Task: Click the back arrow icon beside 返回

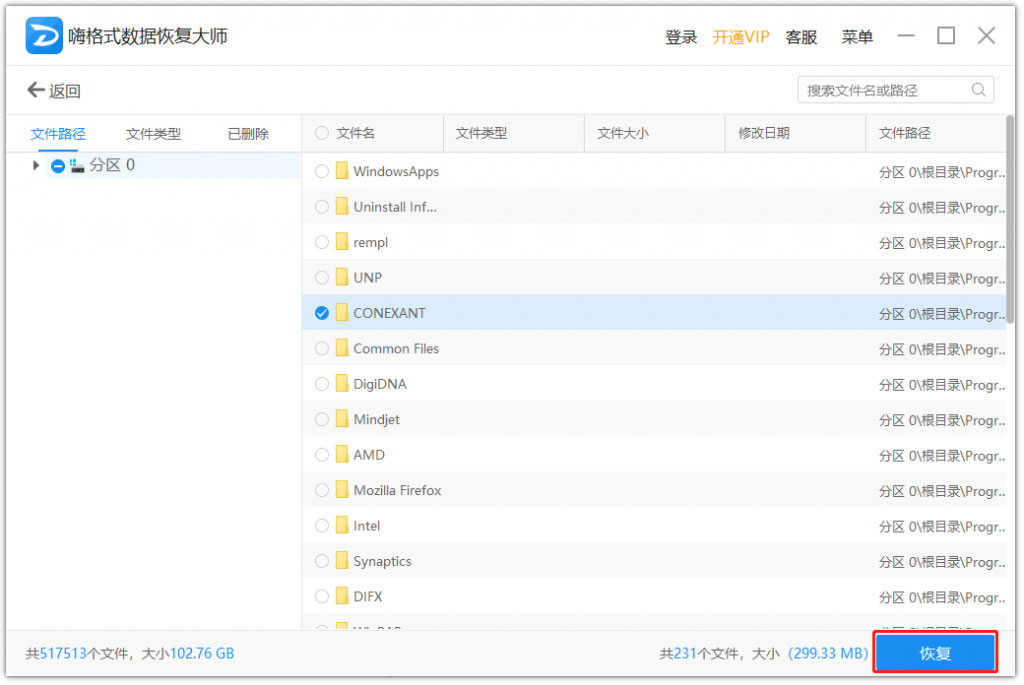Action: click(x=35, y=89)
